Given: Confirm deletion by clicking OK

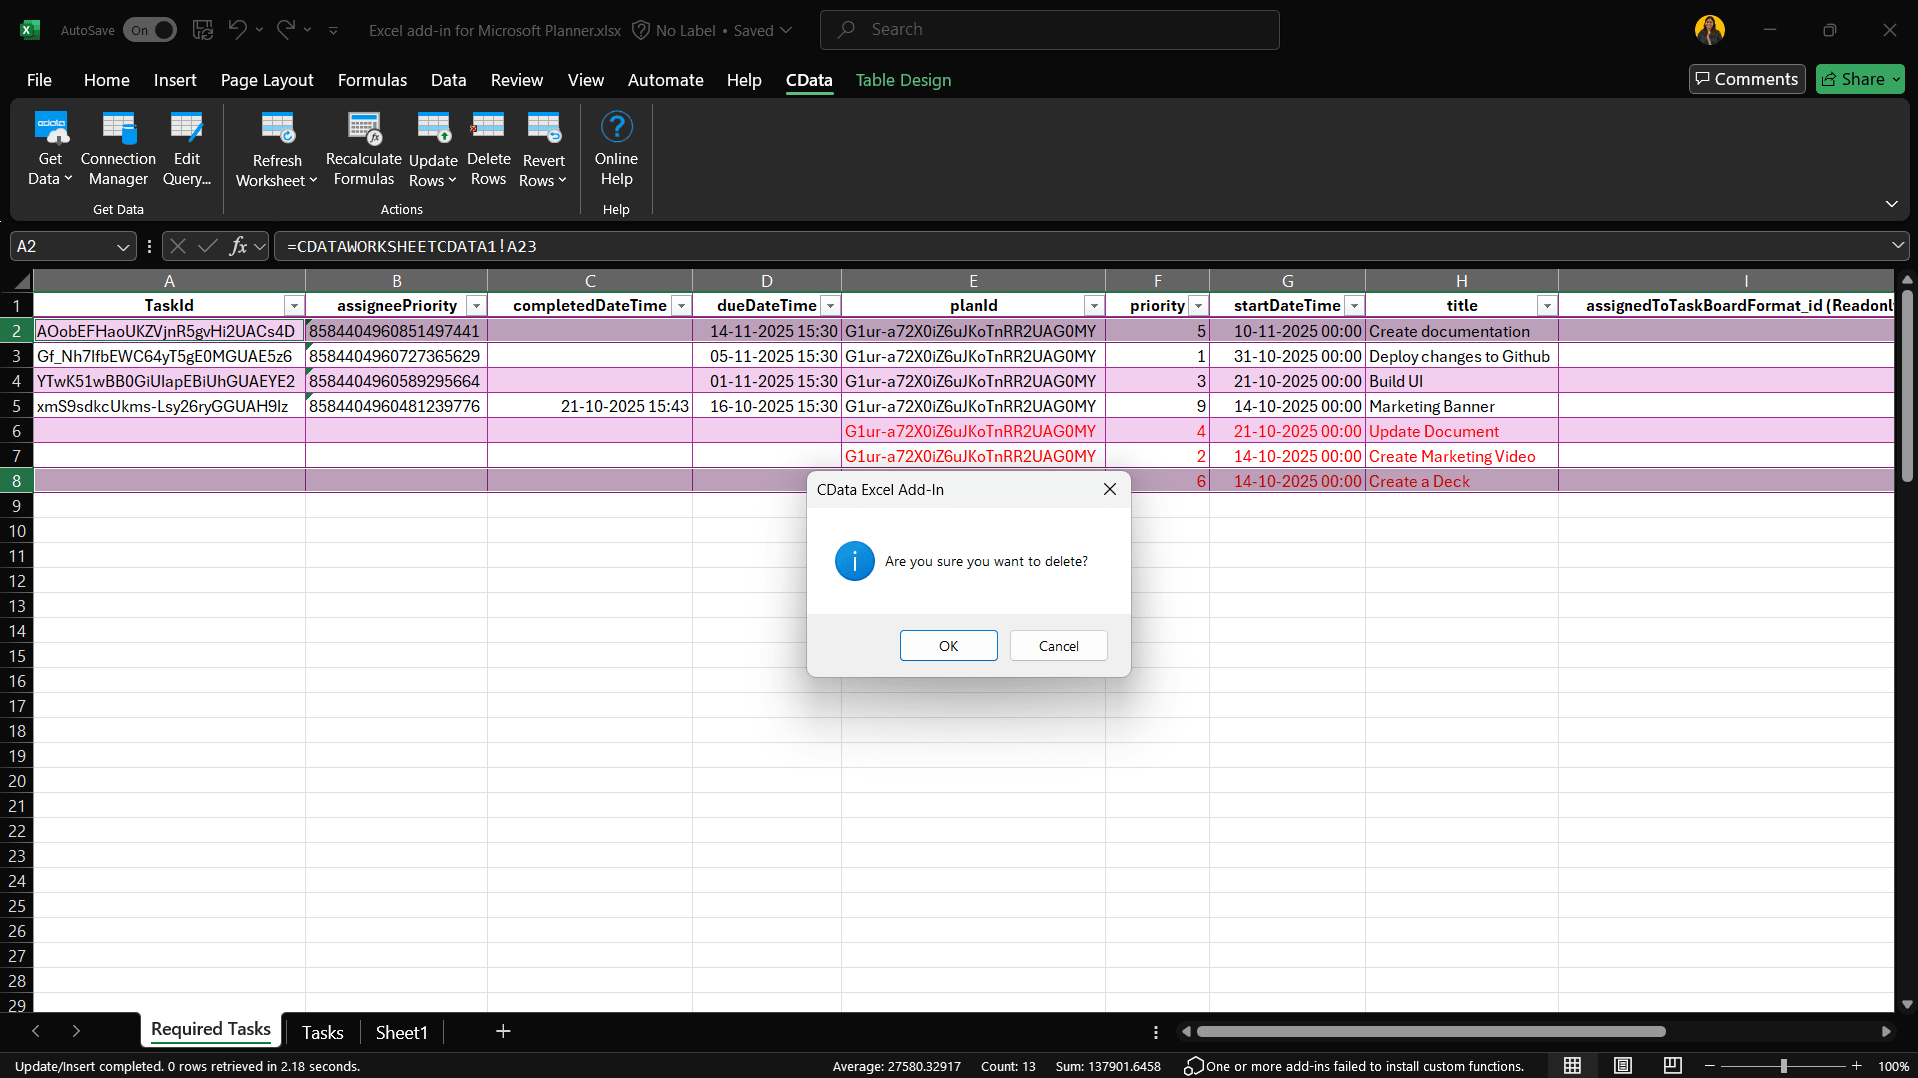Looking at the screenshot, I should tap(948, 646).
